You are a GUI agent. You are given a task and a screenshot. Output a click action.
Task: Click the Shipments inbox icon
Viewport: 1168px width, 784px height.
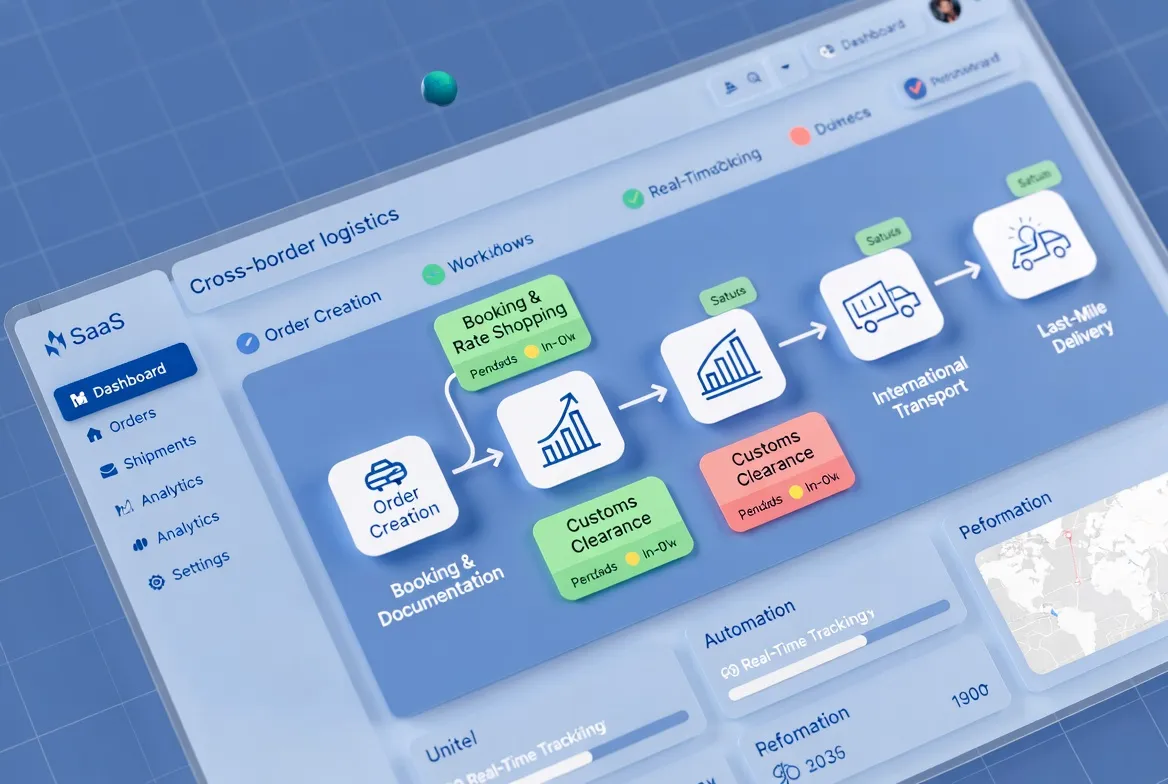click(108, 469)
